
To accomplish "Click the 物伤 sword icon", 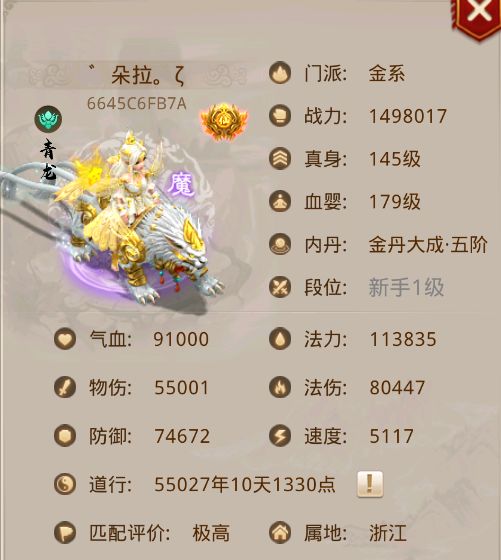I will click(x=65, y=387).
